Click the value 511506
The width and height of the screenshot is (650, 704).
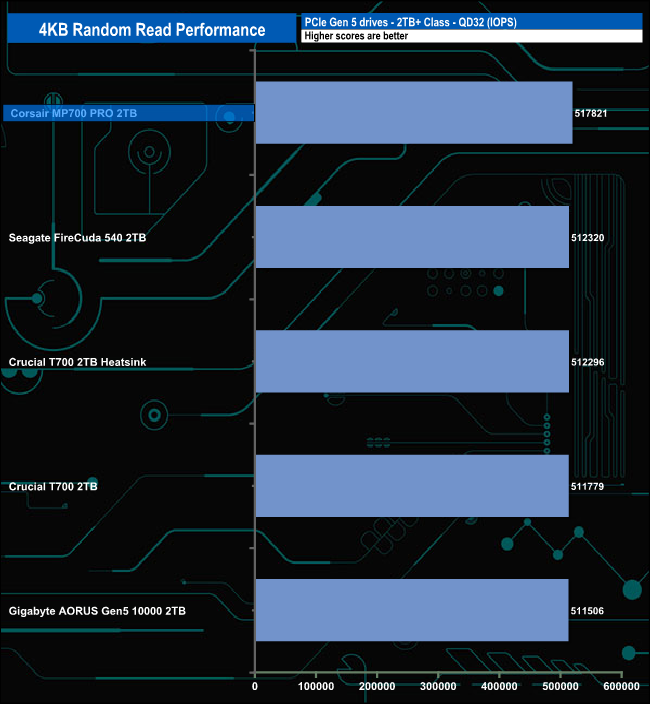coord(587,611)
